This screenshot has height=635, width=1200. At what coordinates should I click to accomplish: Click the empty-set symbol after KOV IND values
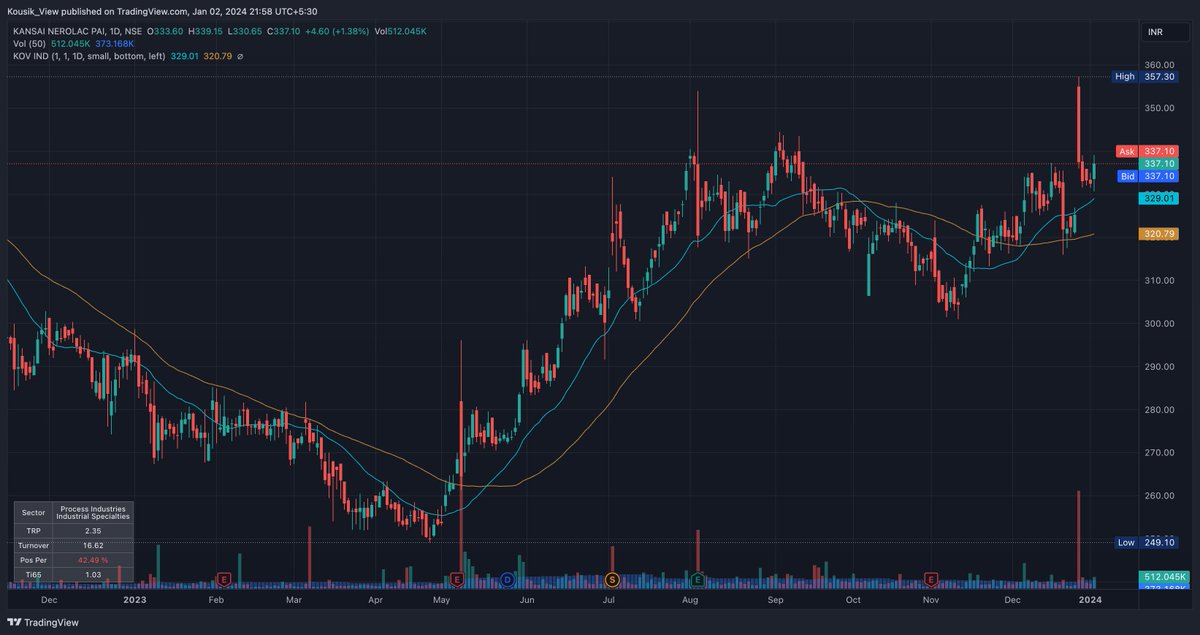240,57
